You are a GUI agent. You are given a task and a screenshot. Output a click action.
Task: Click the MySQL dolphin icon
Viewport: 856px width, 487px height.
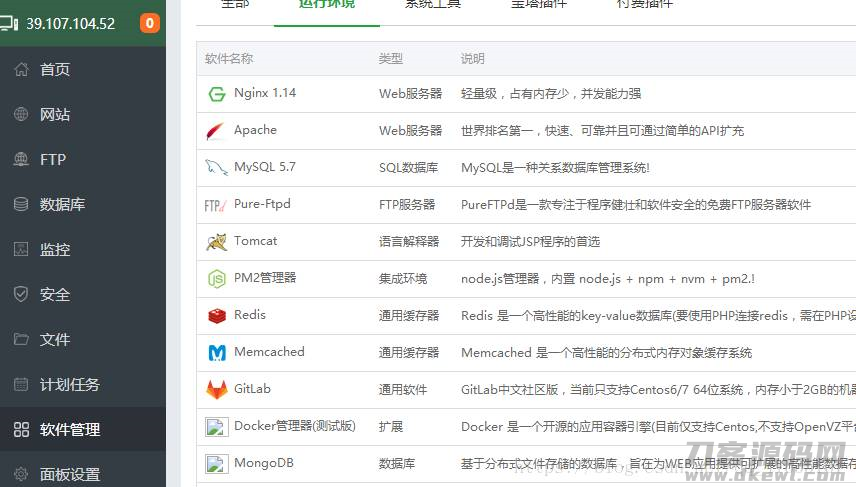[216, 167]
